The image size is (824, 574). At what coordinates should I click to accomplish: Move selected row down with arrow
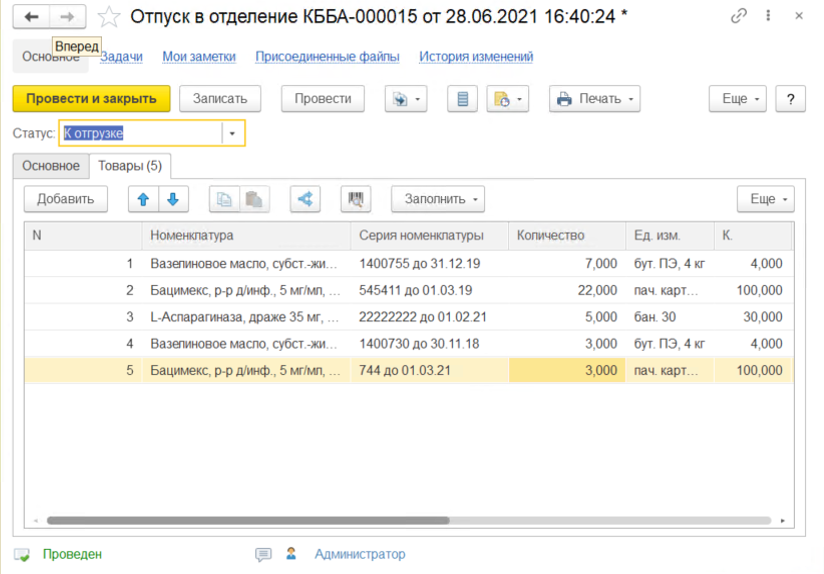pos(173,199)
